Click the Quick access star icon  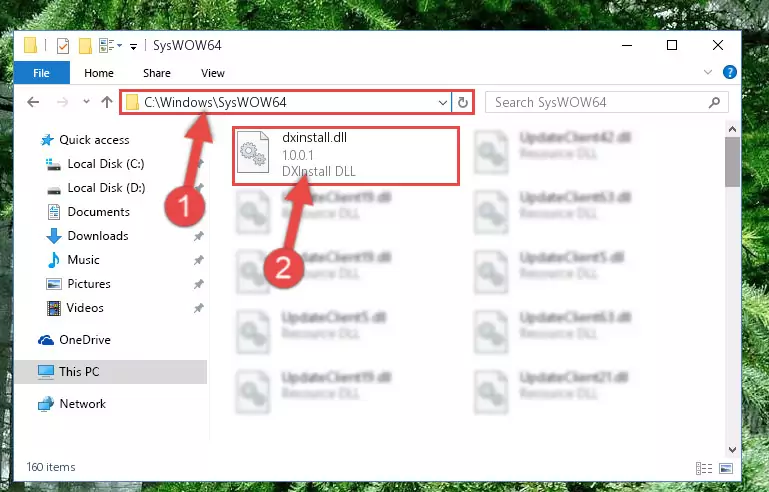(47, 140)
